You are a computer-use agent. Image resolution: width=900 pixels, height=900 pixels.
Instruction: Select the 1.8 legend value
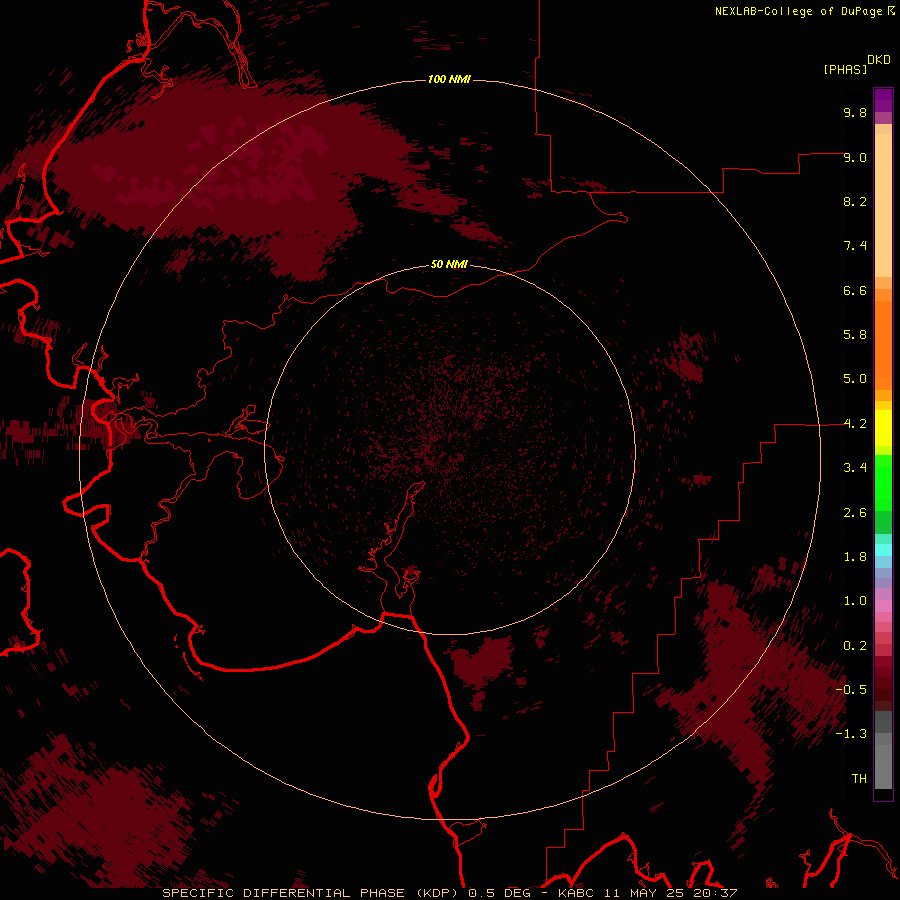pyautogui.click(x=855, y=557)
